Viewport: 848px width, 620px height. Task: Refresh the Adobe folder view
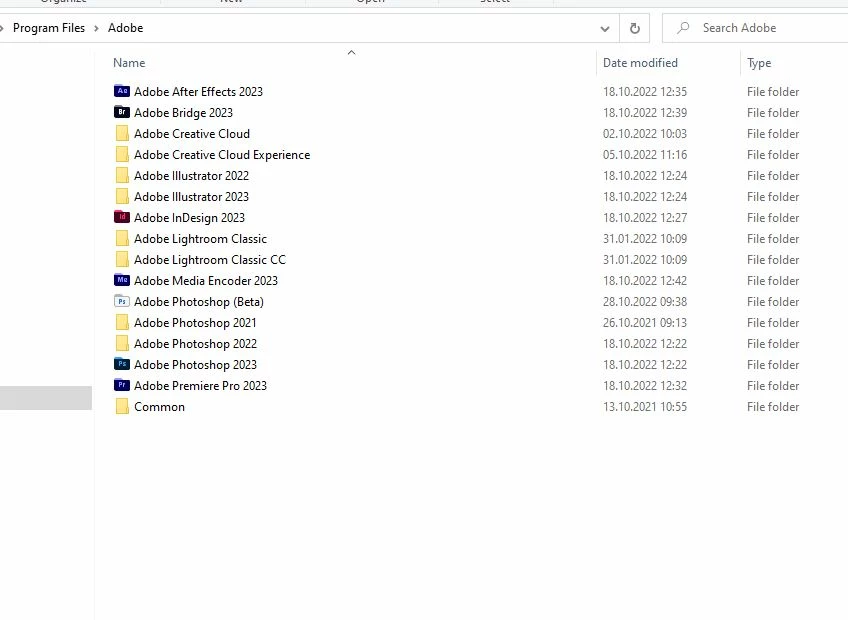coord(635,28)
